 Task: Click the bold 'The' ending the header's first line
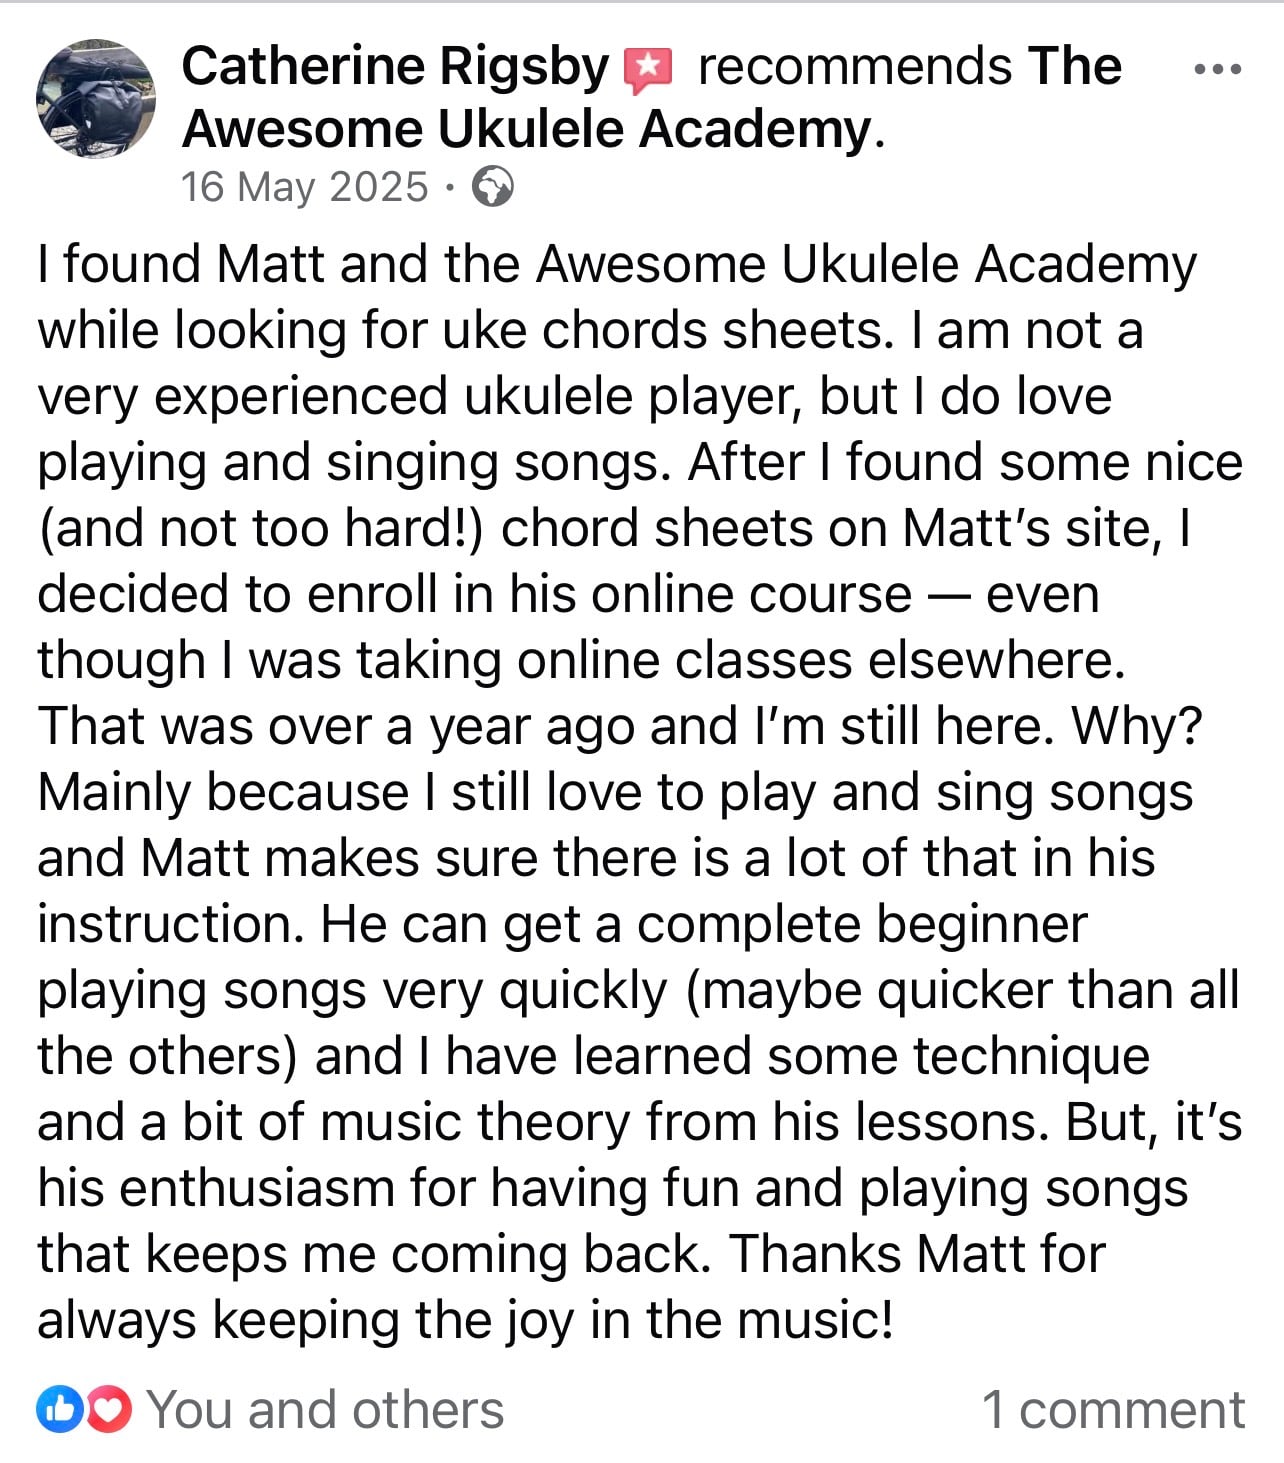[1075, 67]
